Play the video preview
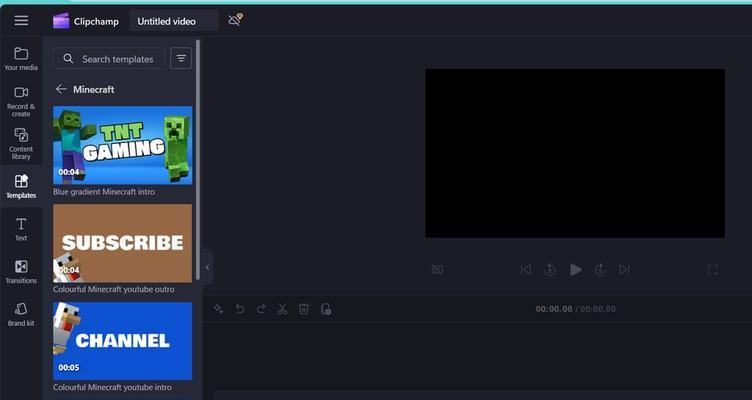The height and width of the screenshot is (400, 752). (x=576, y=270)
